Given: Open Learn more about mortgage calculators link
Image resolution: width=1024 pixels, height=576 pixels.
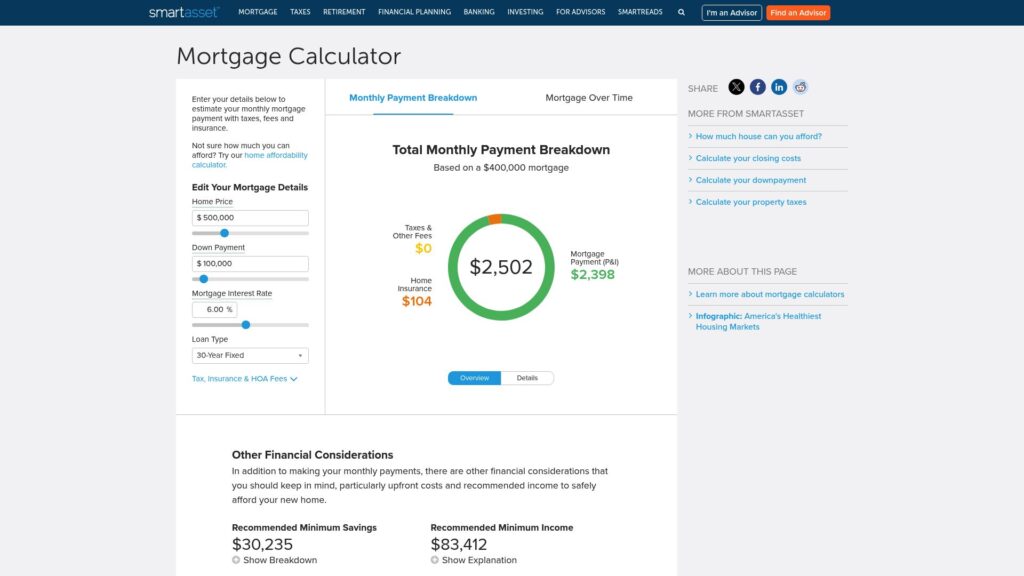Looking at the screenshot, I should [x=769, y=295].
